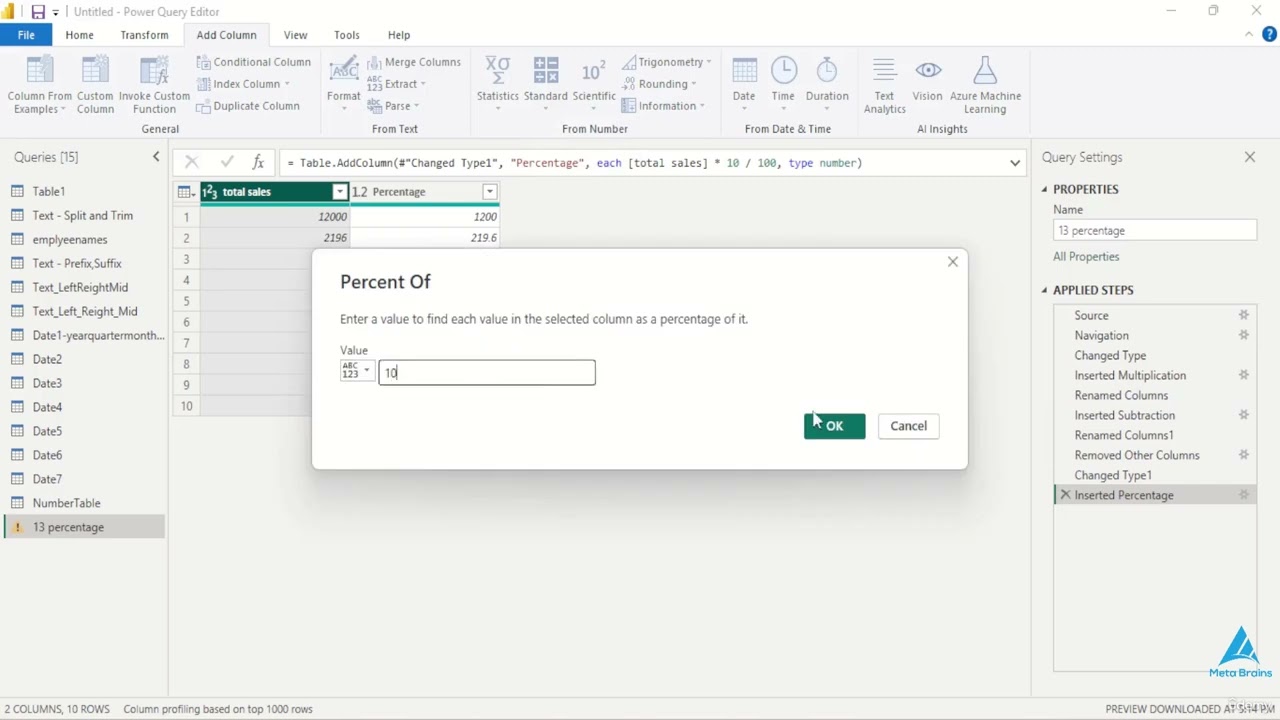Click the Column From Examples icon
Screen dimensions: 1280x720
tap(40, 86)
